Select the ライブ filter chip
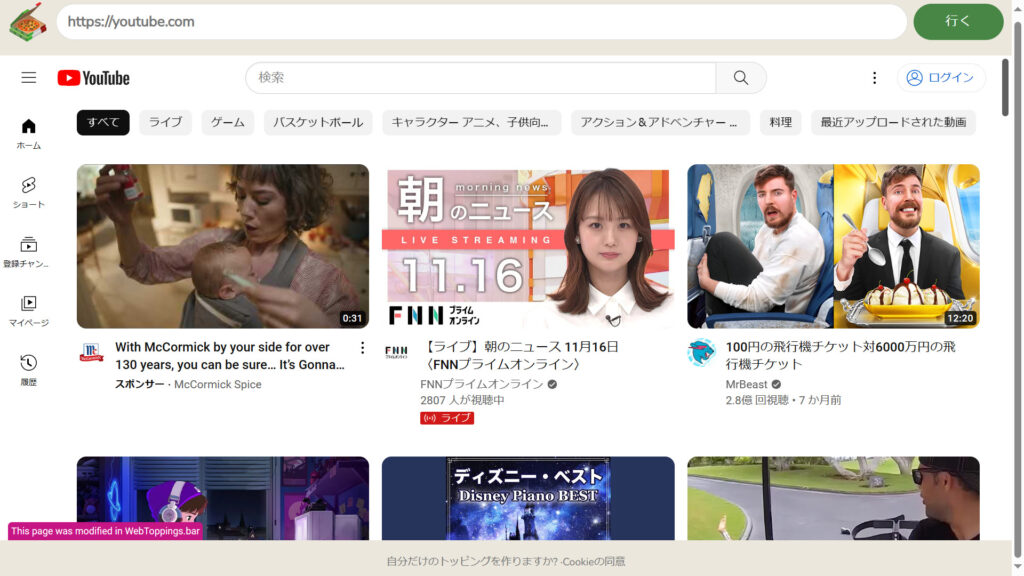Screen dimensions: 1024x576 (165, 122)
